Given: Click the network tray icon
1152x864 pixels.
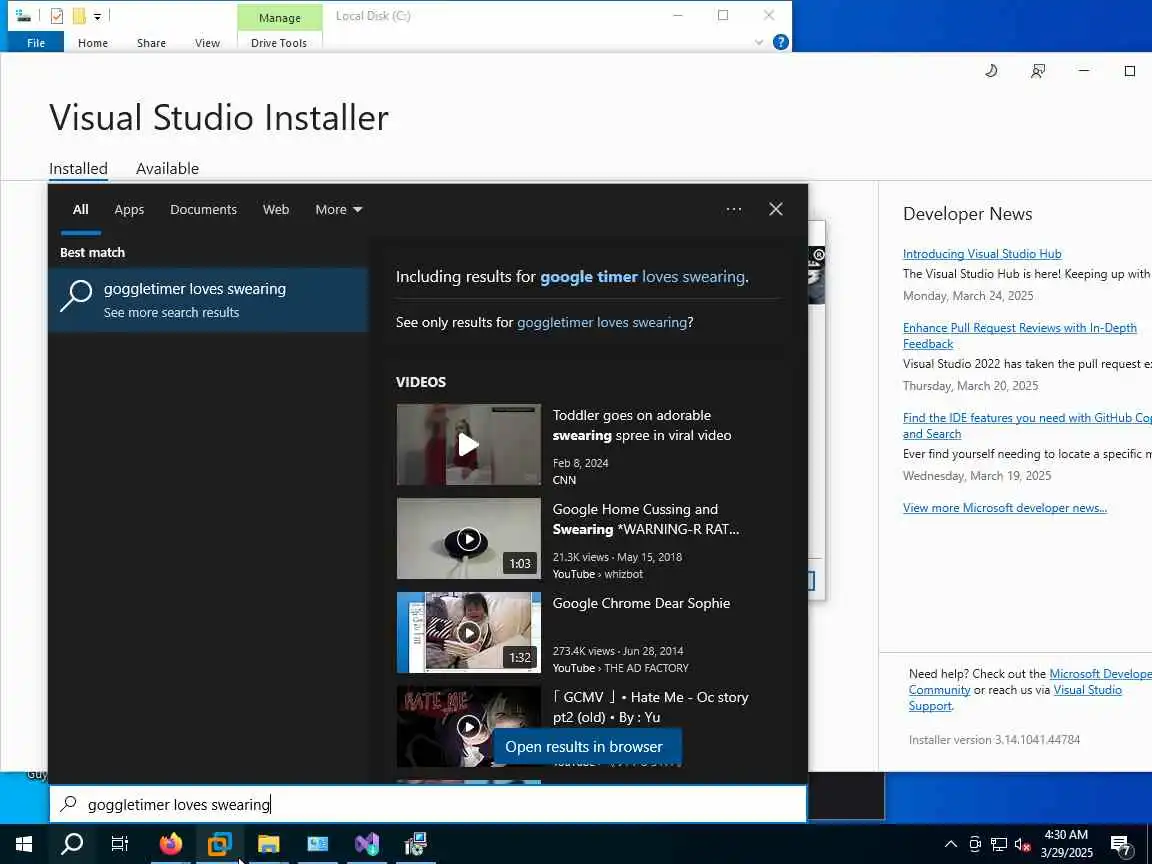Looking at the screenshot, I should click(998, 844).
